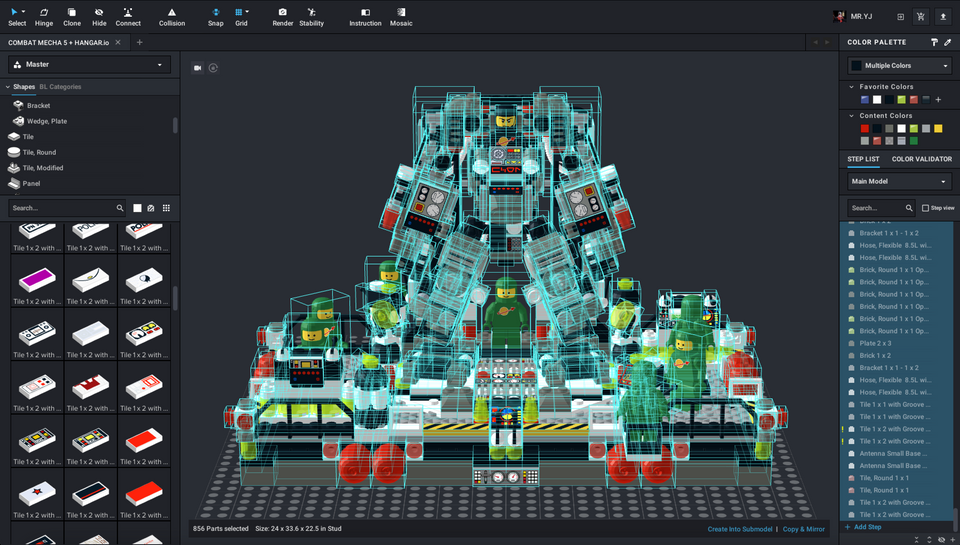Collapse the Favorite Colors section

[x=851, y=87]
